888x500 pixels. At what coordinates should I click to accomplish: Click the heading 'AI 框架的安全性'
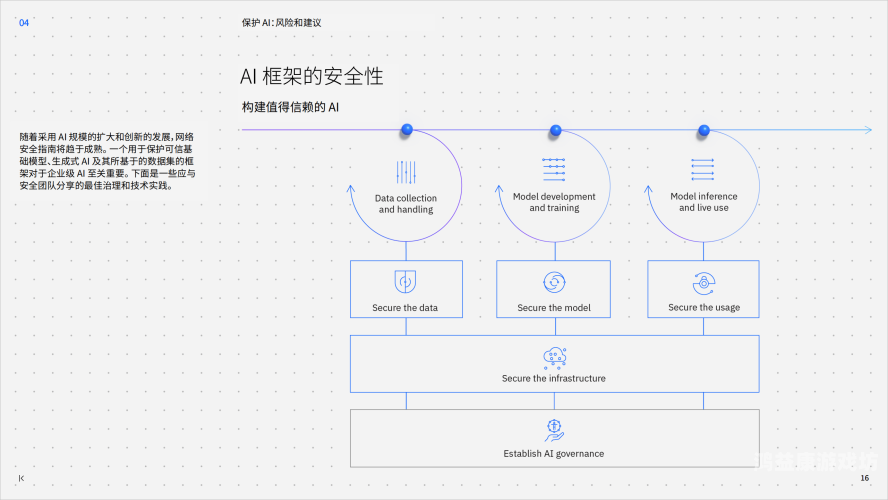tap(311, 76)
